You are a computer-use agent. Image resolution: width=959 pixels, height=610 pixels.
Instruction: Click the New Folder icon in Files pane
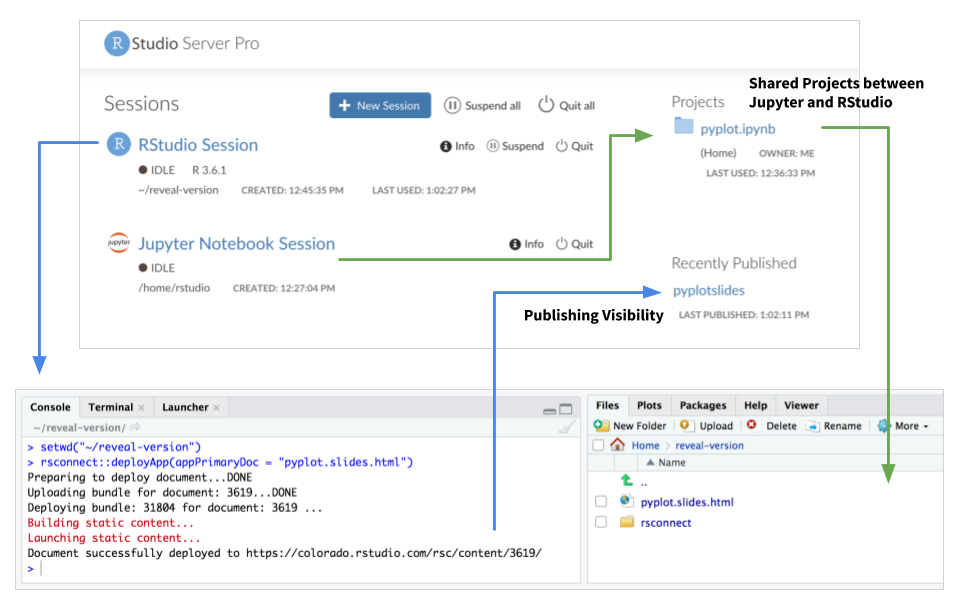tap(601, 424)
